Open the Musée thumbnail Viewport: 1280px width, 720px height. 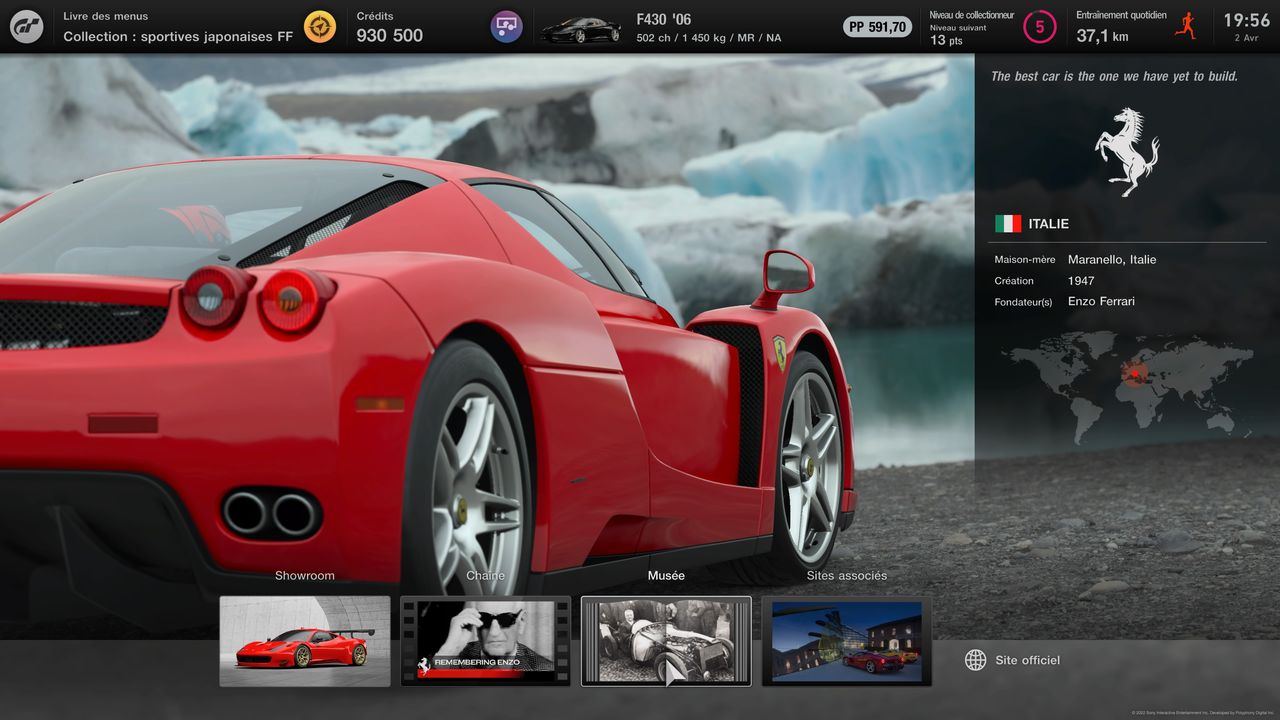[666, 641]
